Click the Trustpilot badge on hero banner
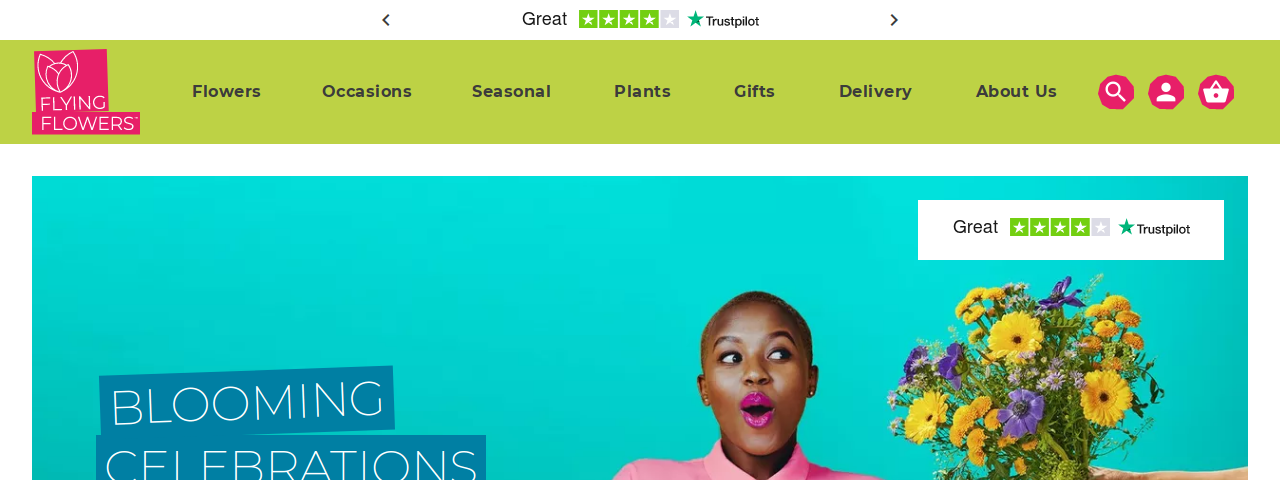Screen dimensions: 1280x480 click(x=1071, y=230)
